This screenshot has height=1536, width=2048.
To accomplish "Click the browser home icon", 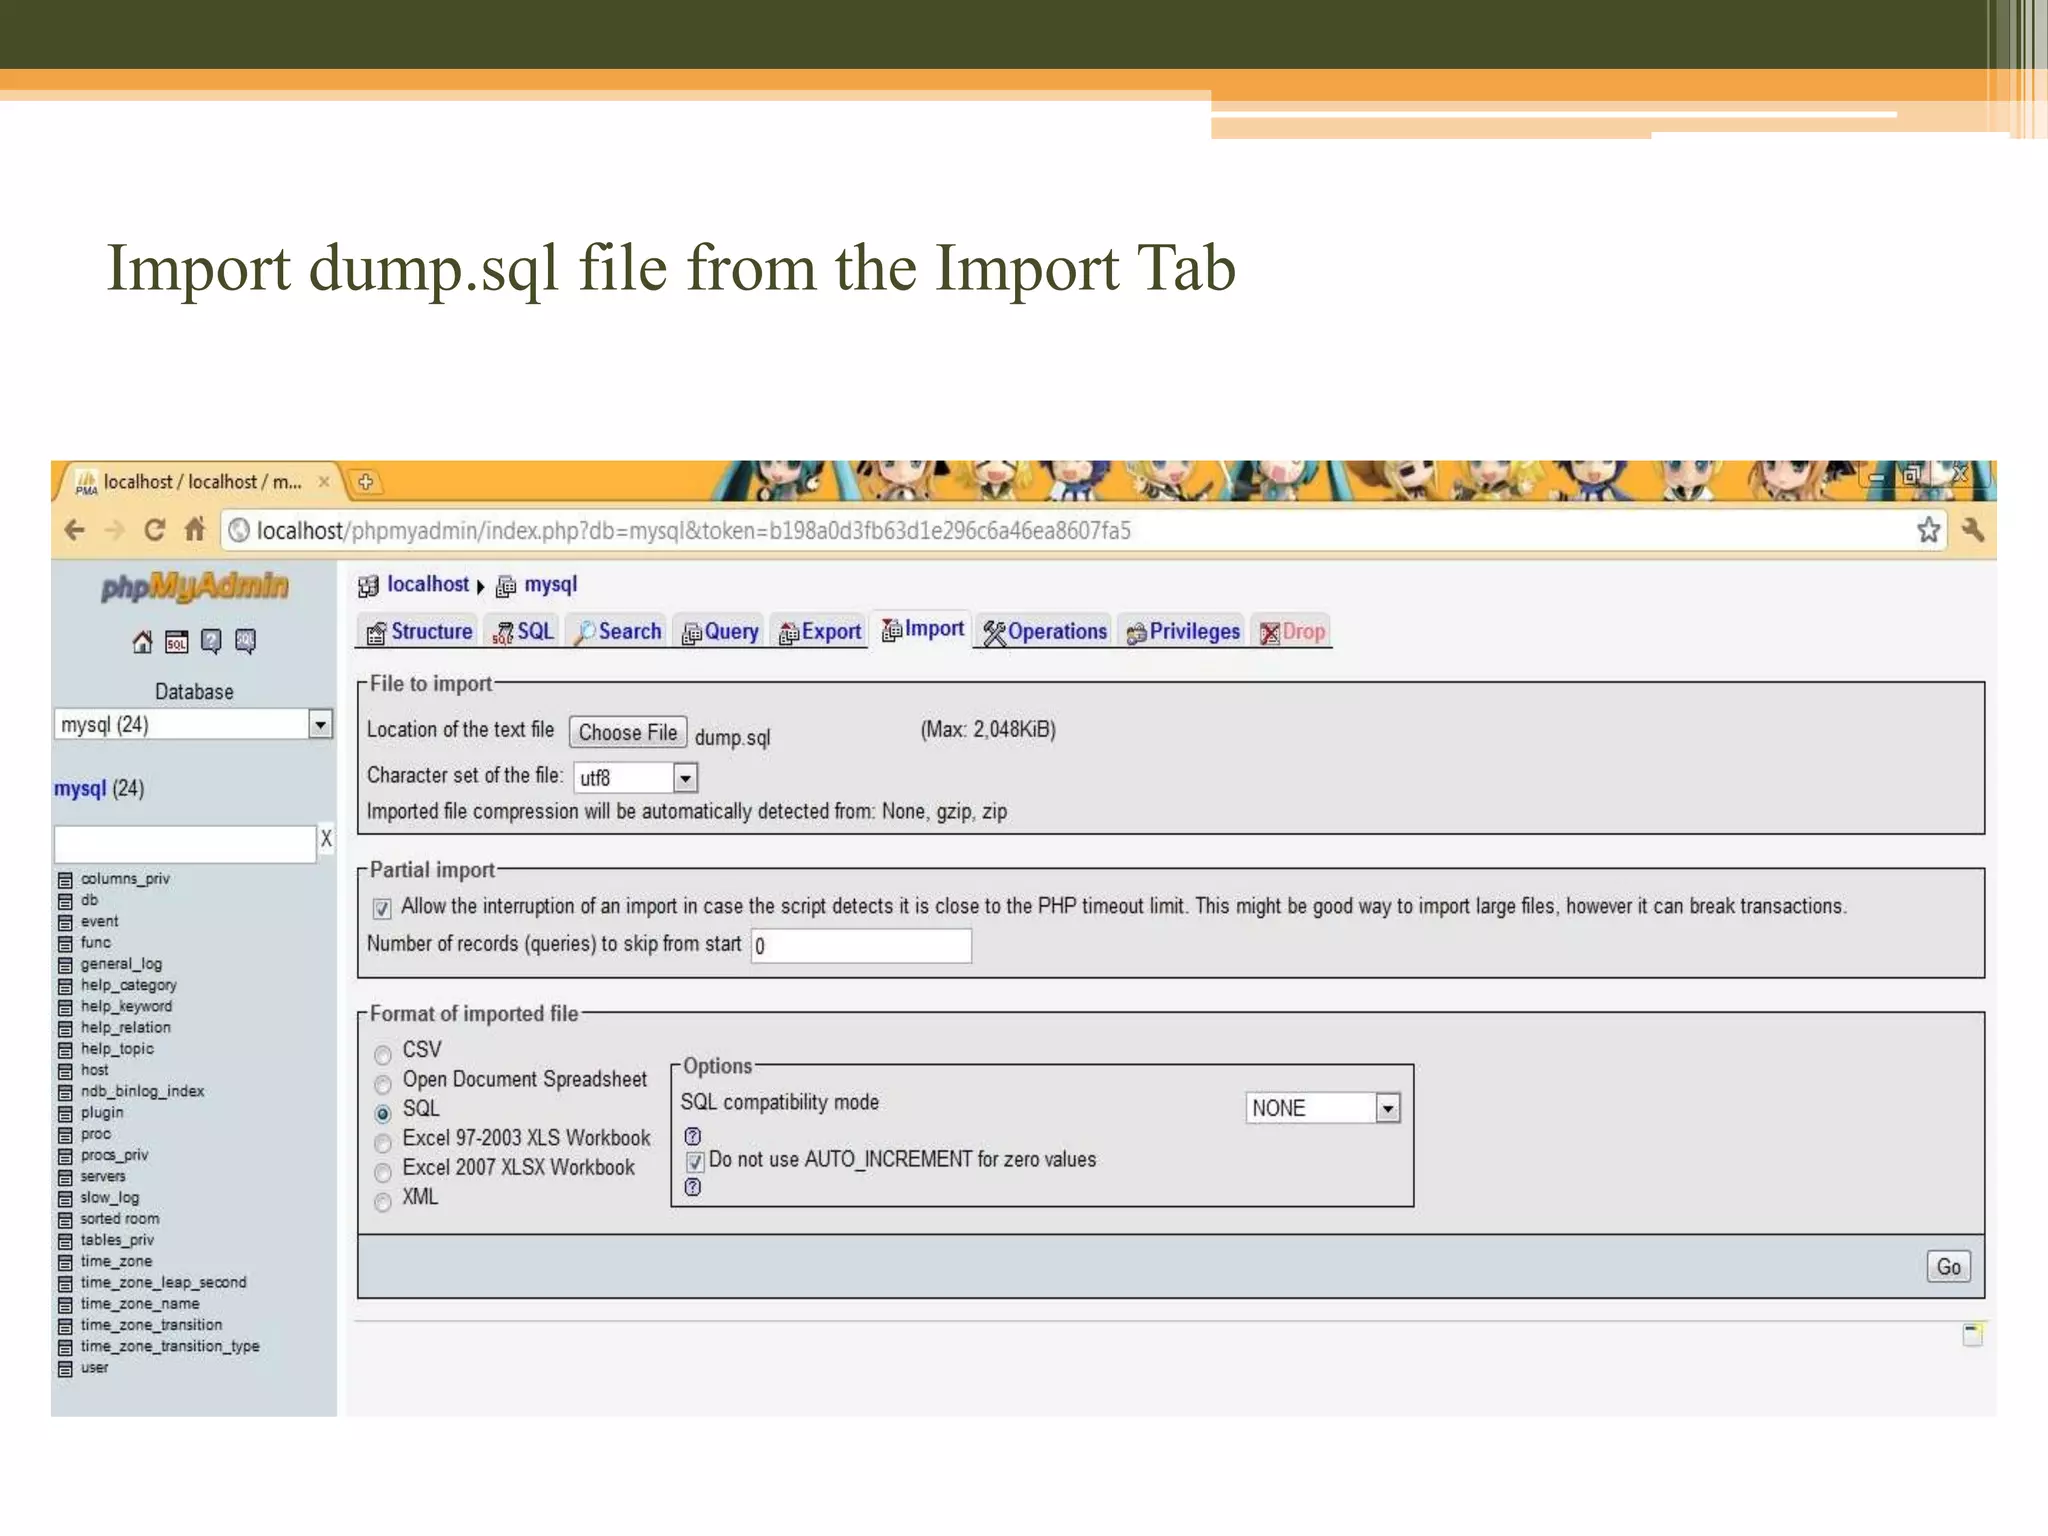I will click(x=195, y=529).
